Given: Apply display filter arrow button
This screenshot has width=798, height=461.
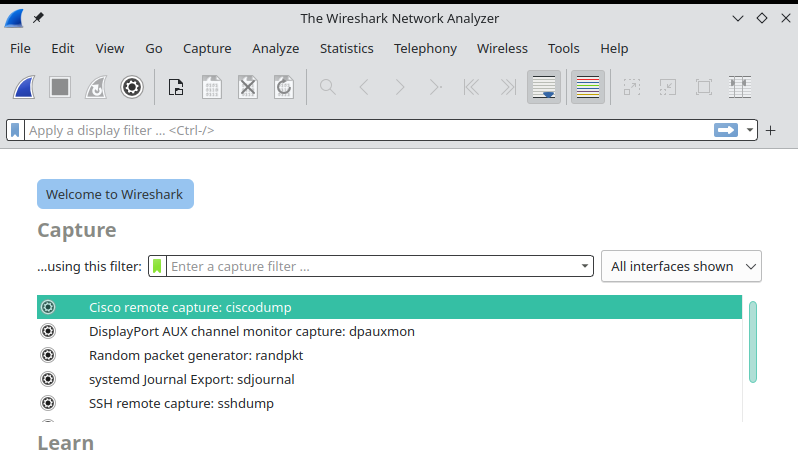Looking at the screenshot, I should (x=726, y=130).
